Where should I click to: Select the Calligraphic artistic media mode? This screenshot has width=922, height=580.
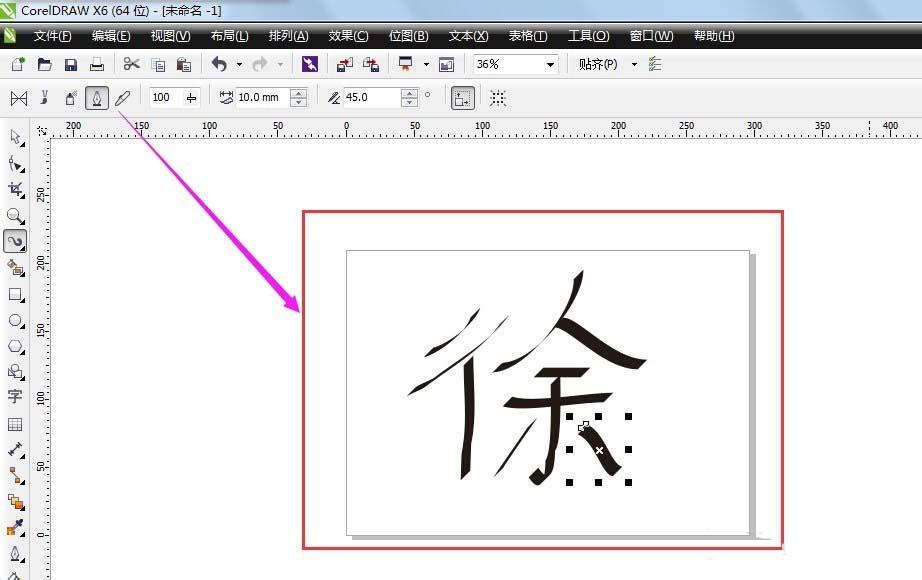(96, 98)
